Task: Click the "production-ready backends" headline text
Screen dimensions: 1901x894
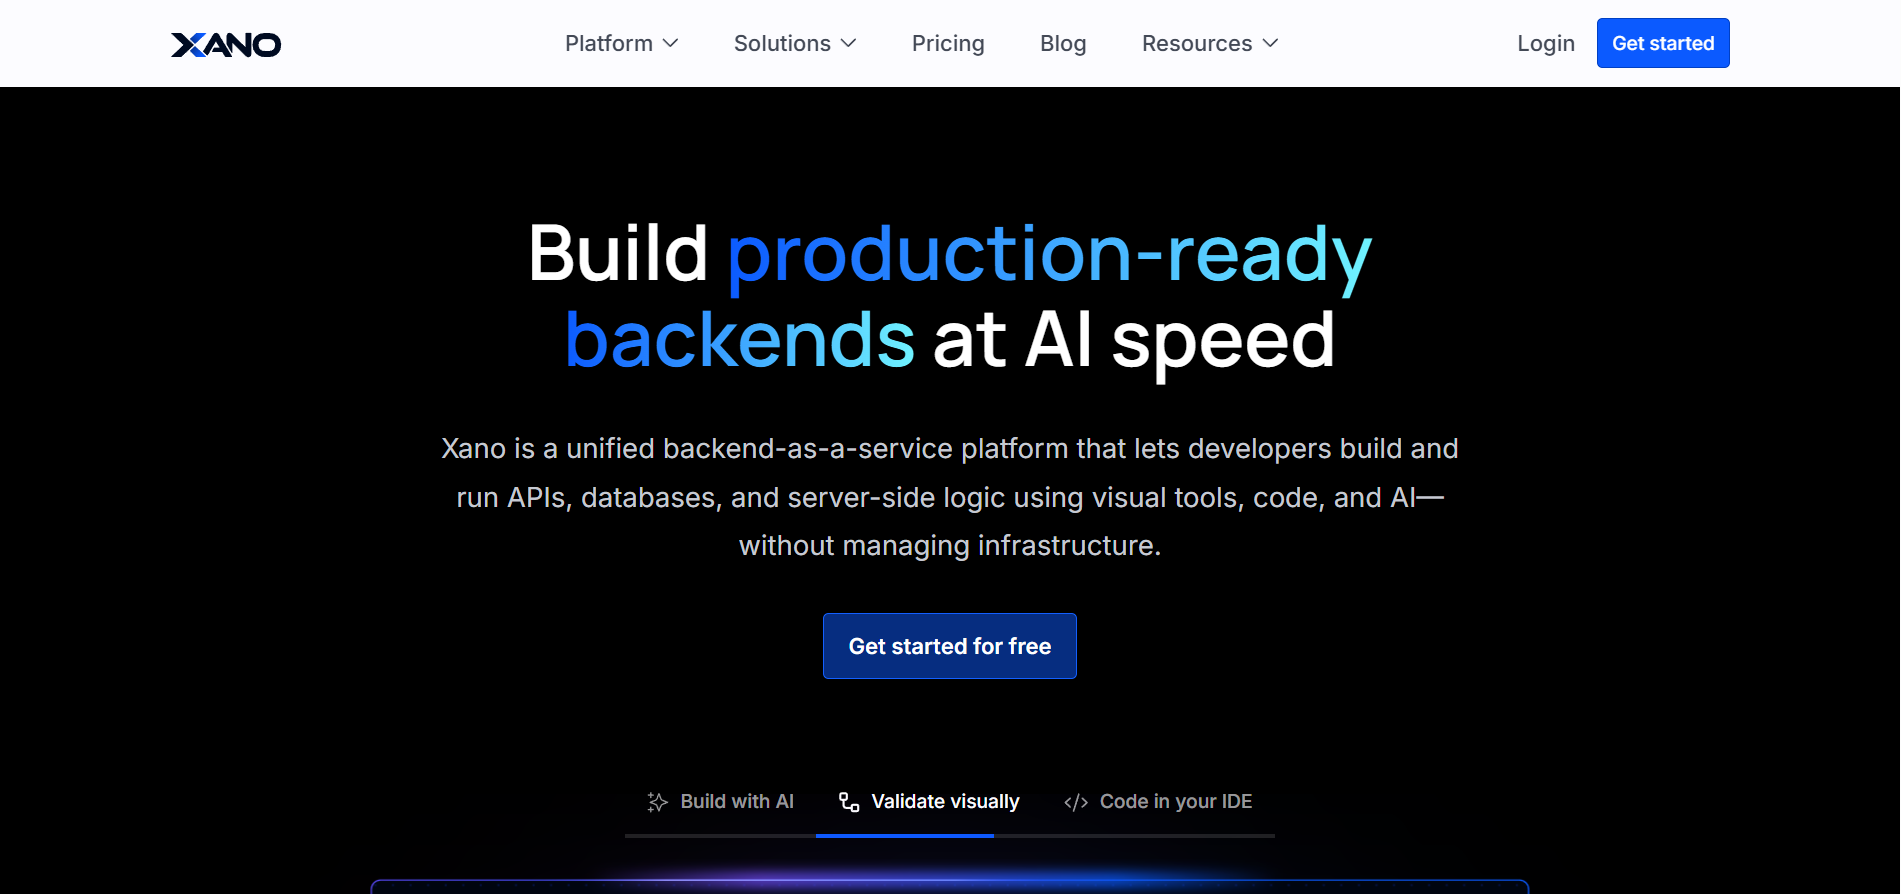Action: [x=1048, y=255]
